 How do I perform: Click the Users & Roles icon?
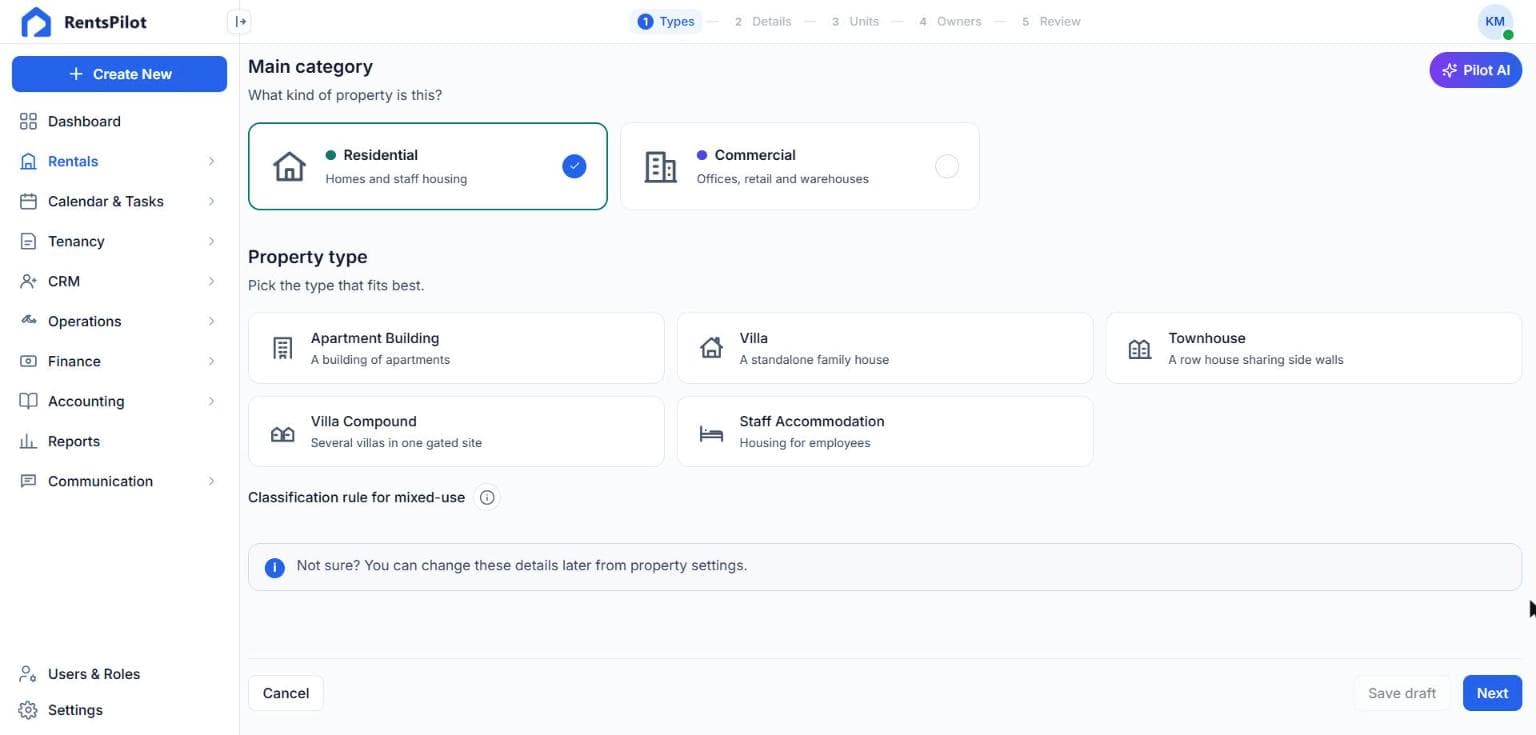[x=28, y=674]
